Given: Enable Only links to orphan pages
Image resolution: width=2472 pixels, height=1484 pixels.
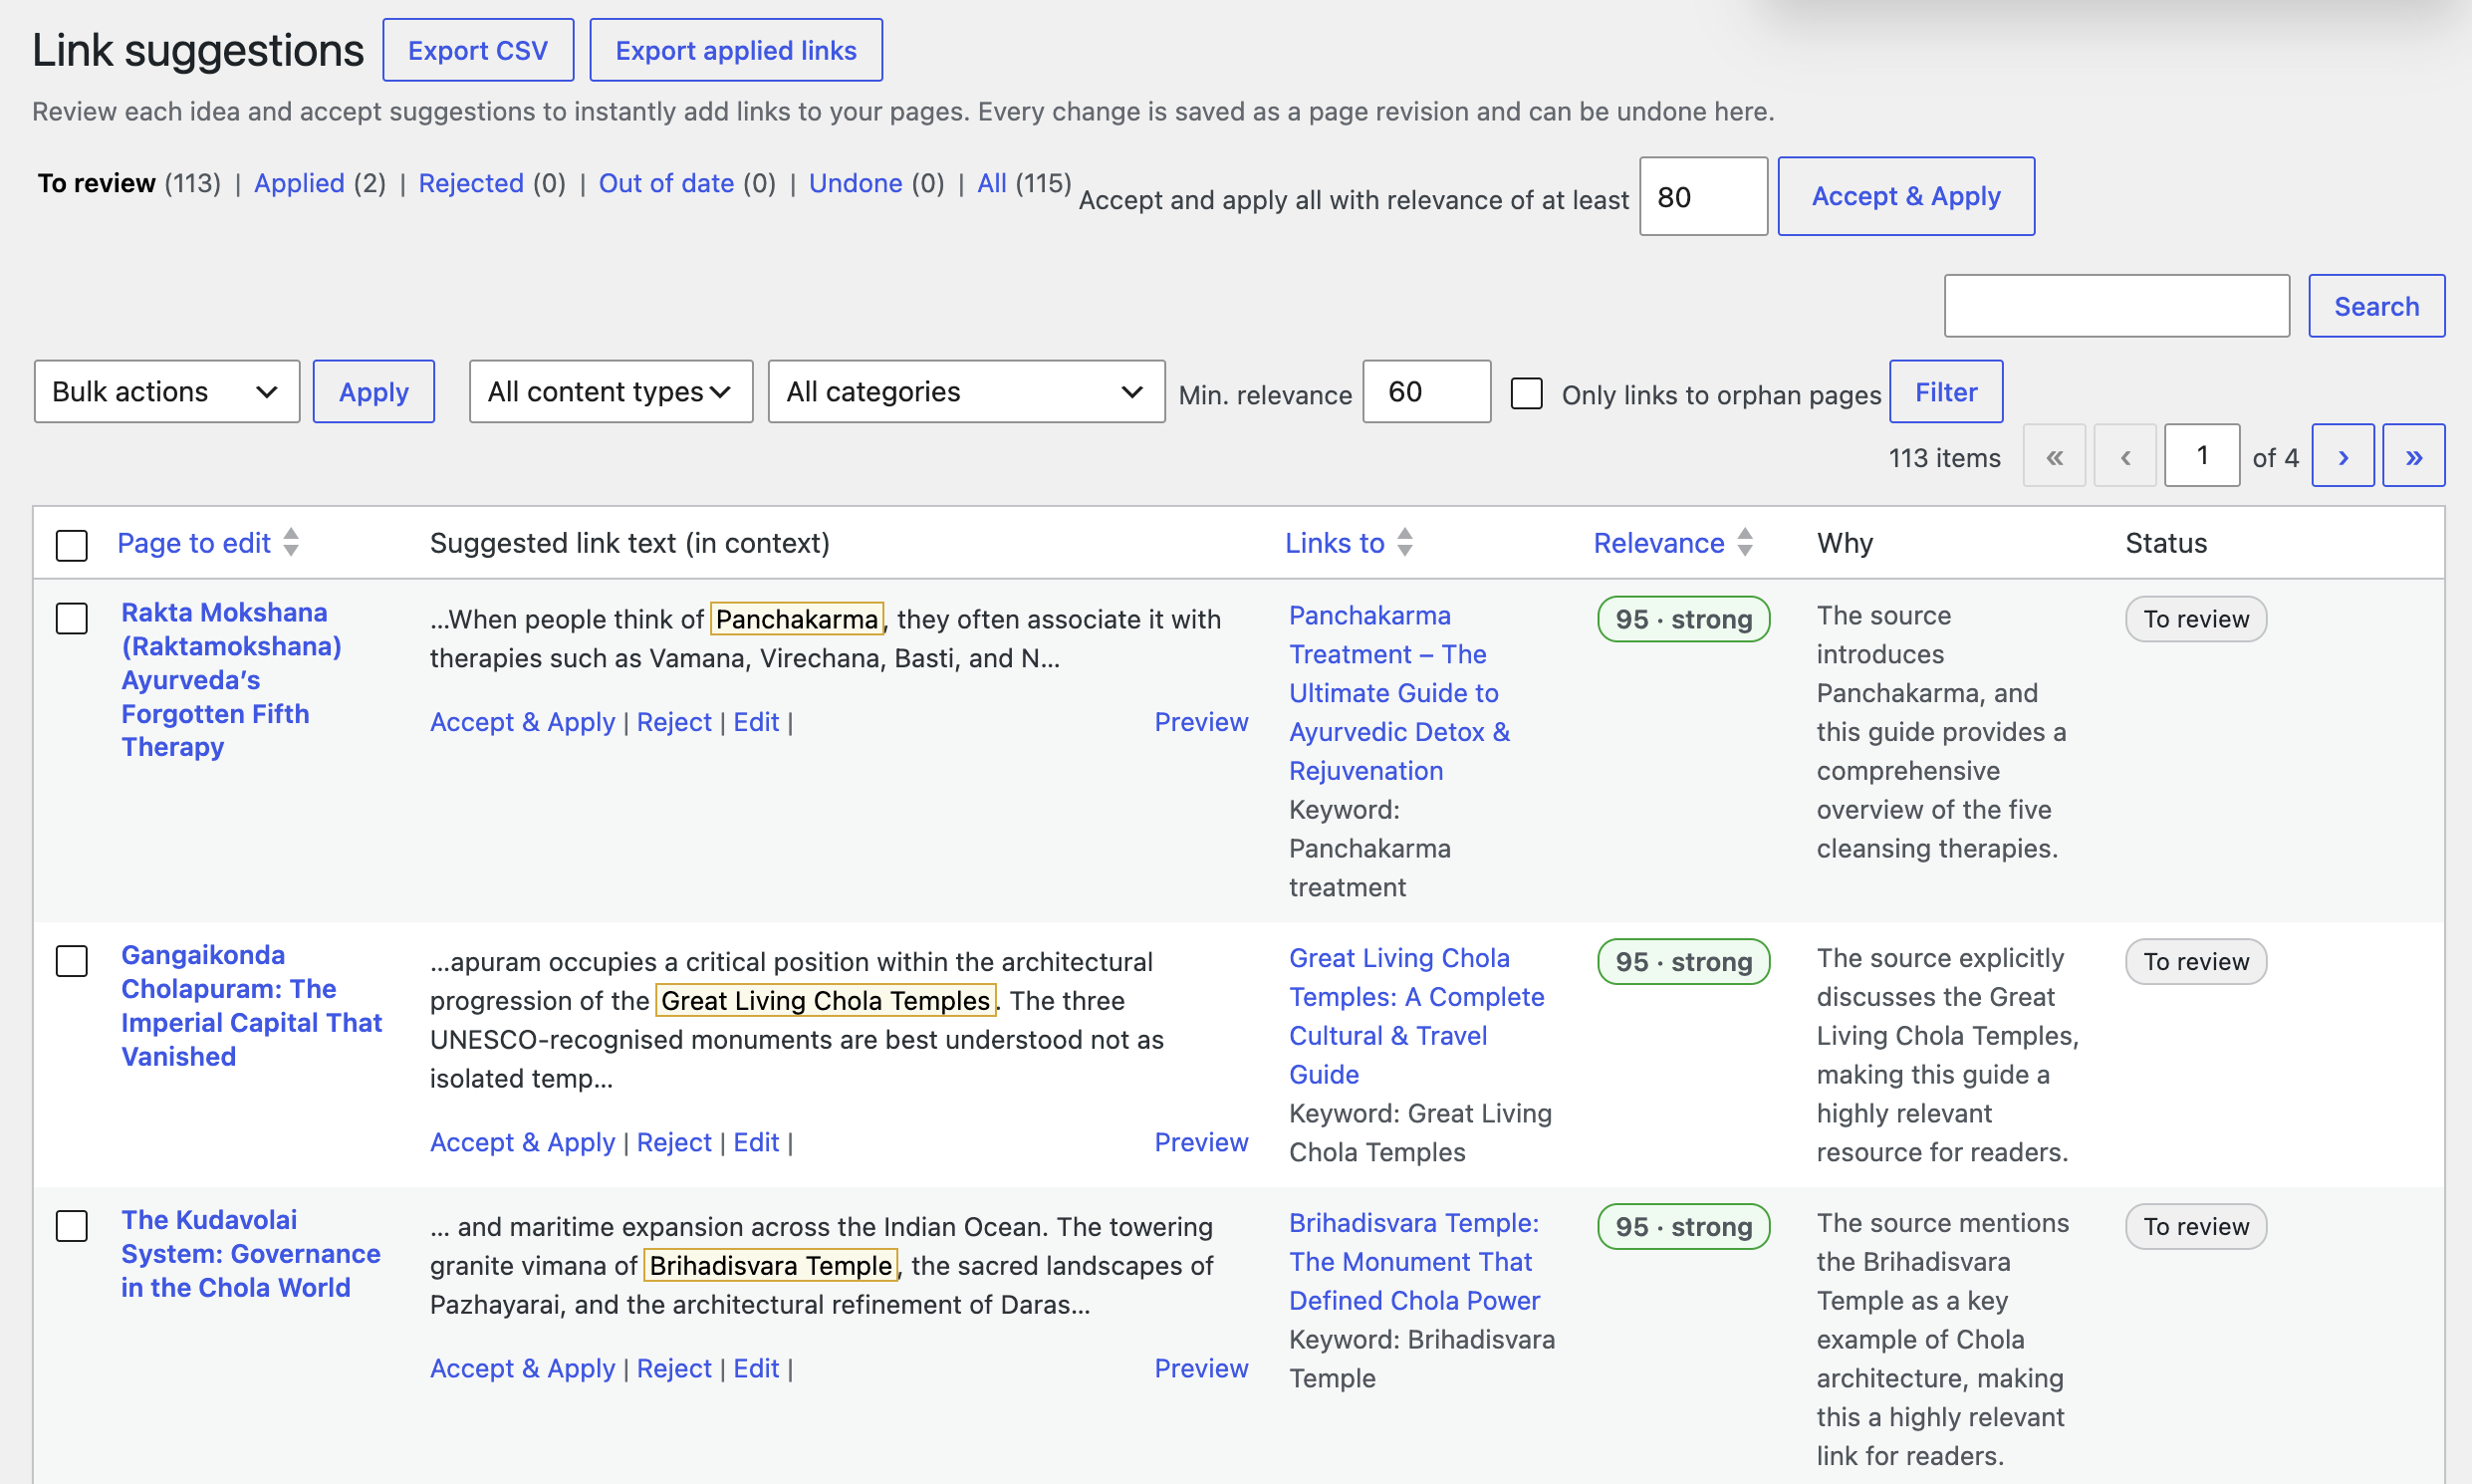Looking at the screenshot, I should pos(1526,393).
